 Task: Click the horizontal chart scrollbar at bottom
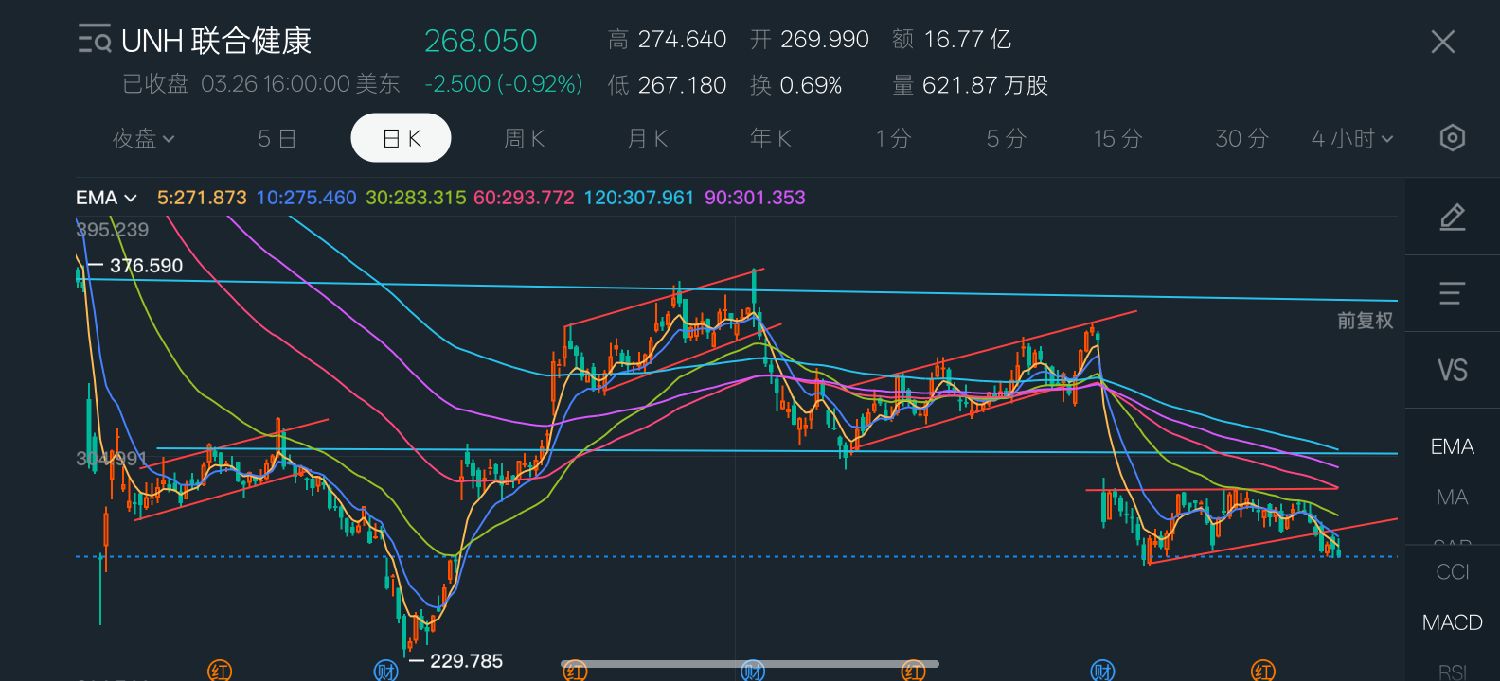click(750, 663)
